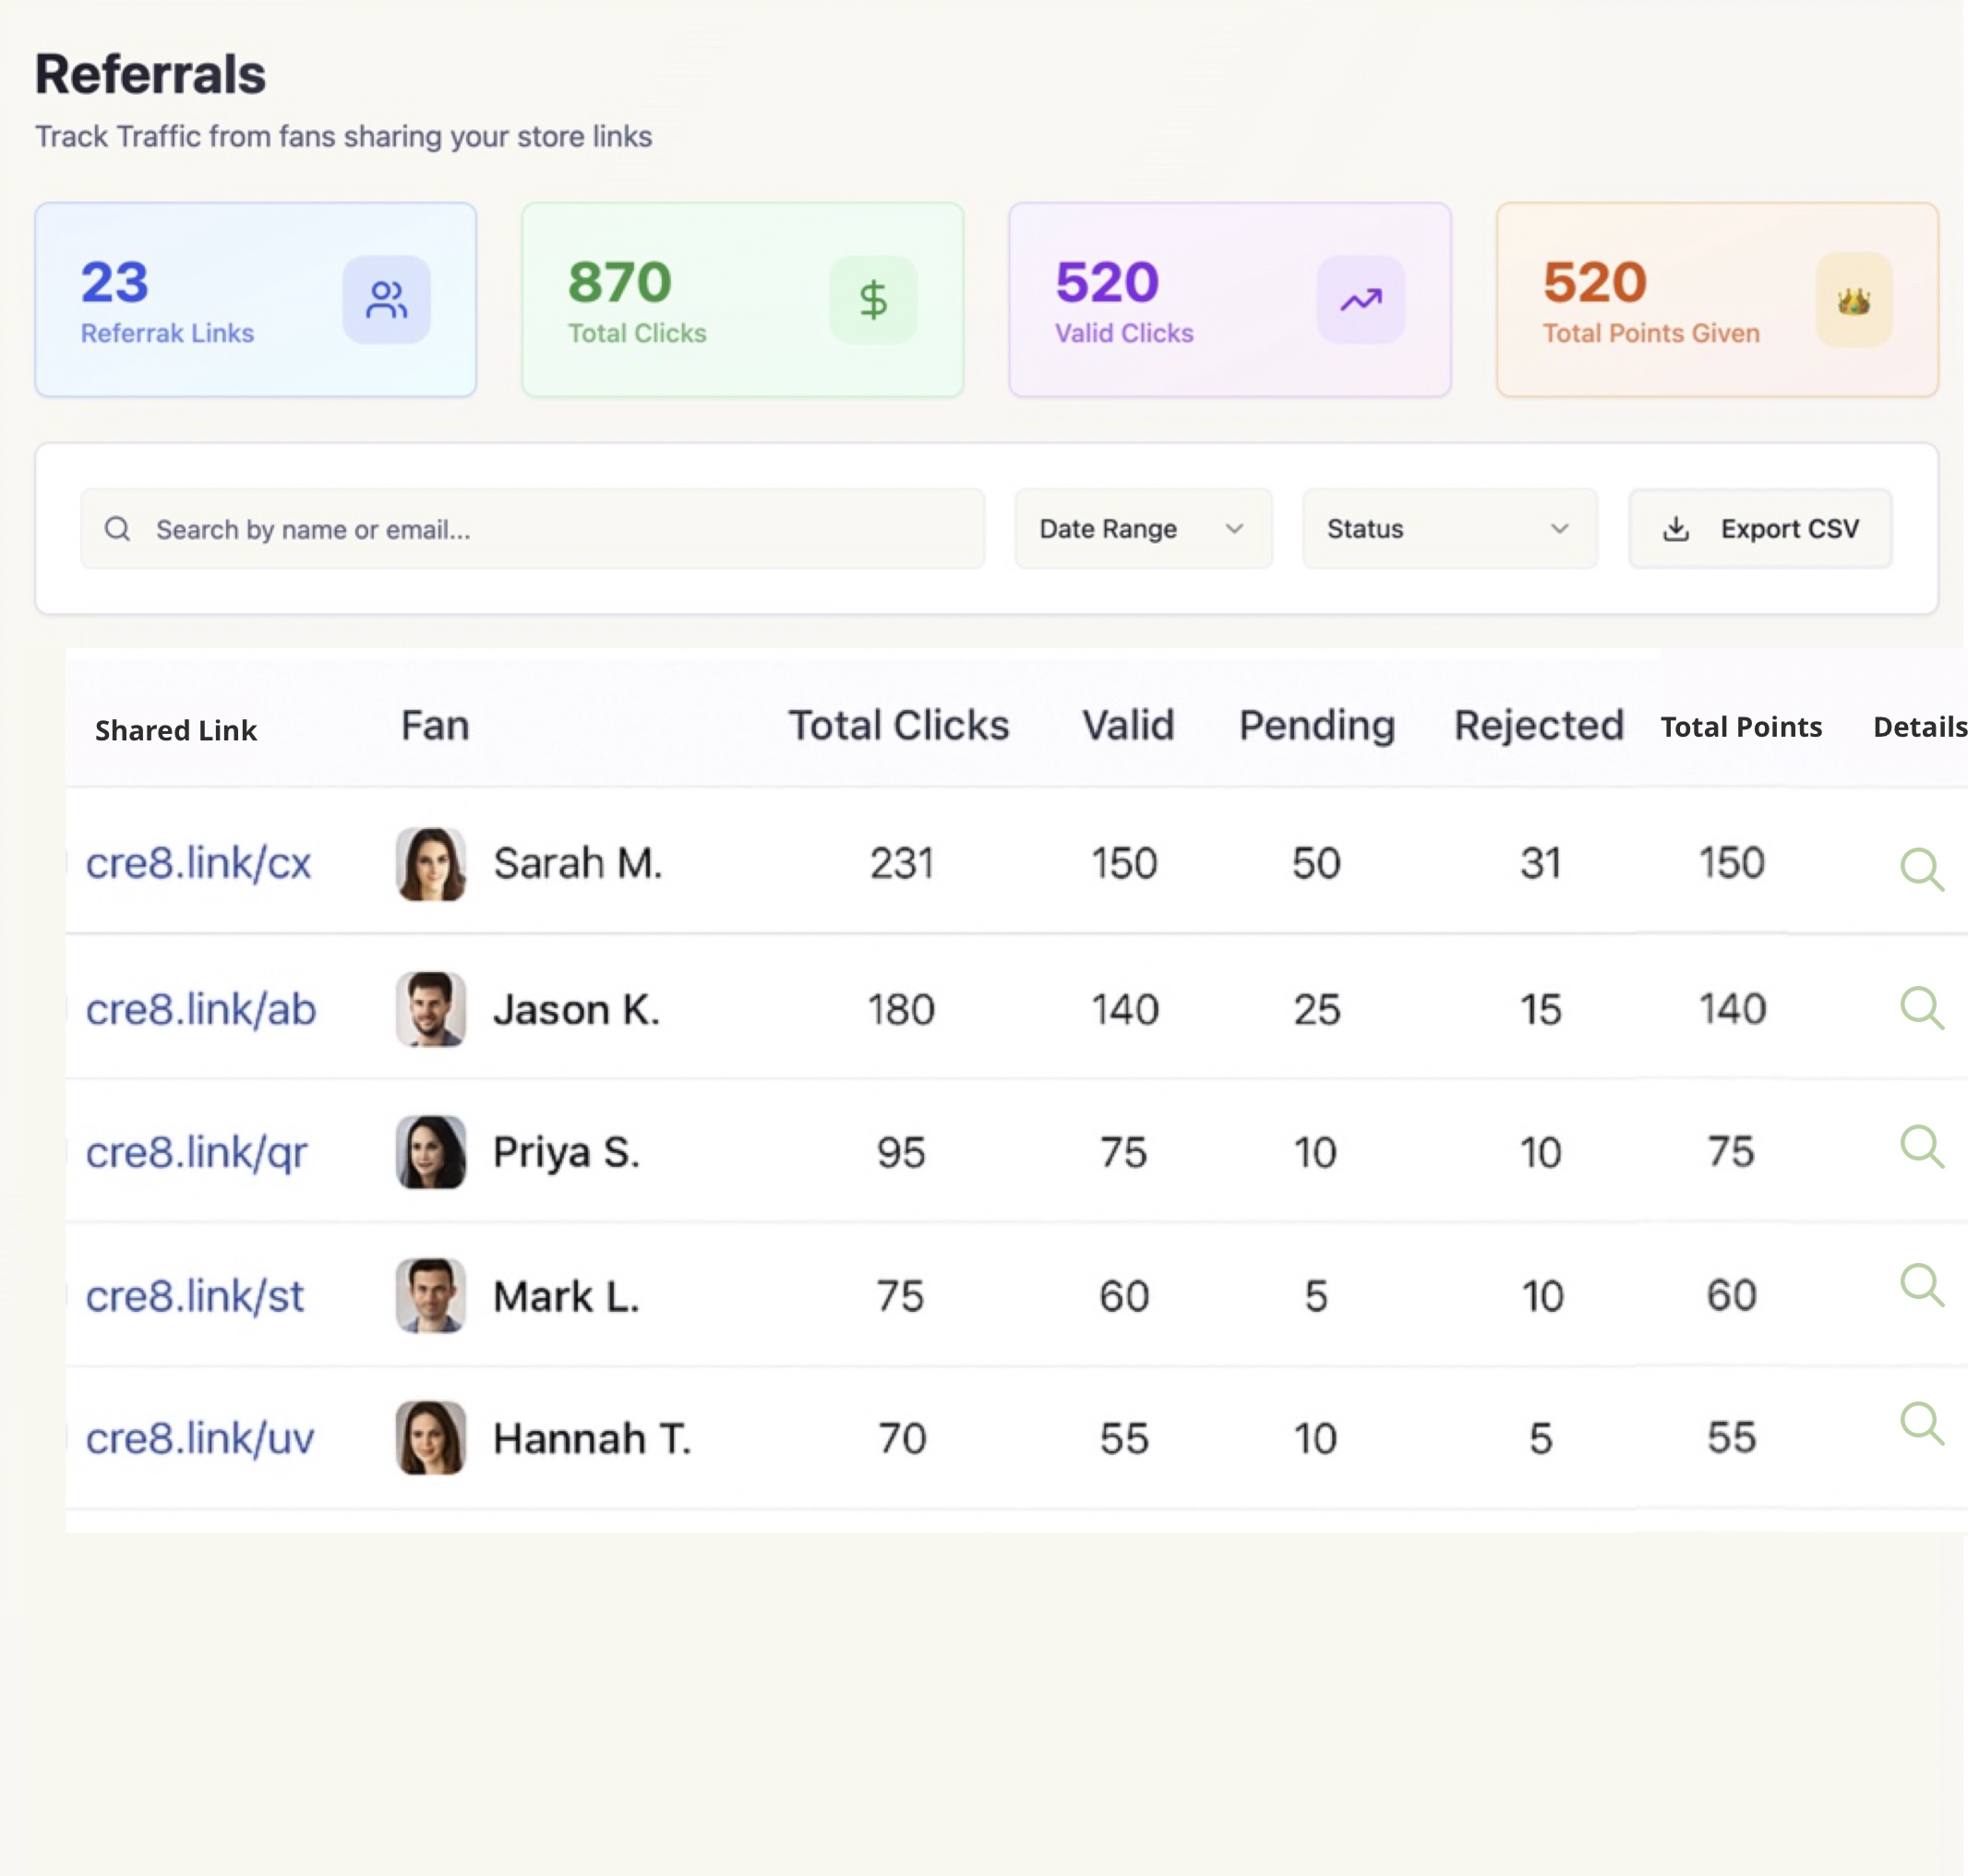The width and height of the screenshot is (1968, 1876).
Task: Click Mark L. avatar thumbnail
Action: 431,1296
